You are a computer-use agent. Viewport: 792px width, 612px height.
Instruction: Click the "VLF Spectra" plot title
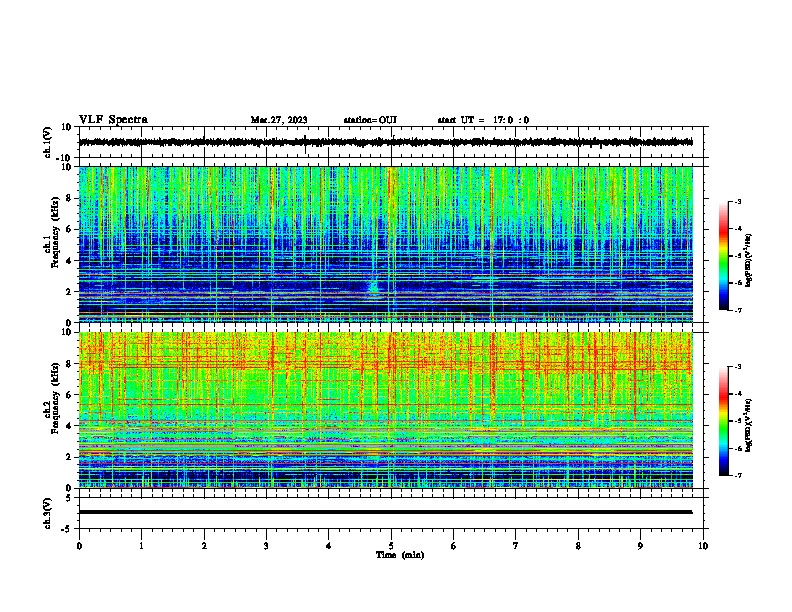tap(113, 120)
